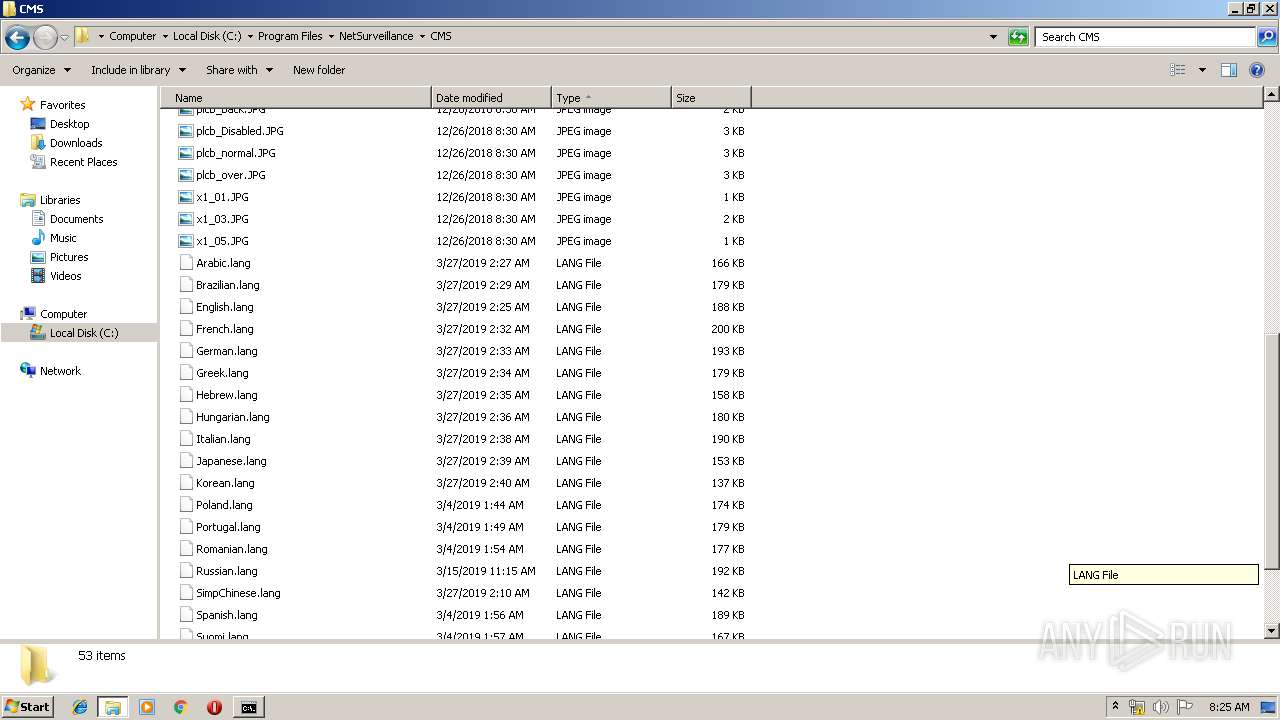Select the French.lang file name
Viewport: 1280px width, 720px height.
tap(225, 329)
